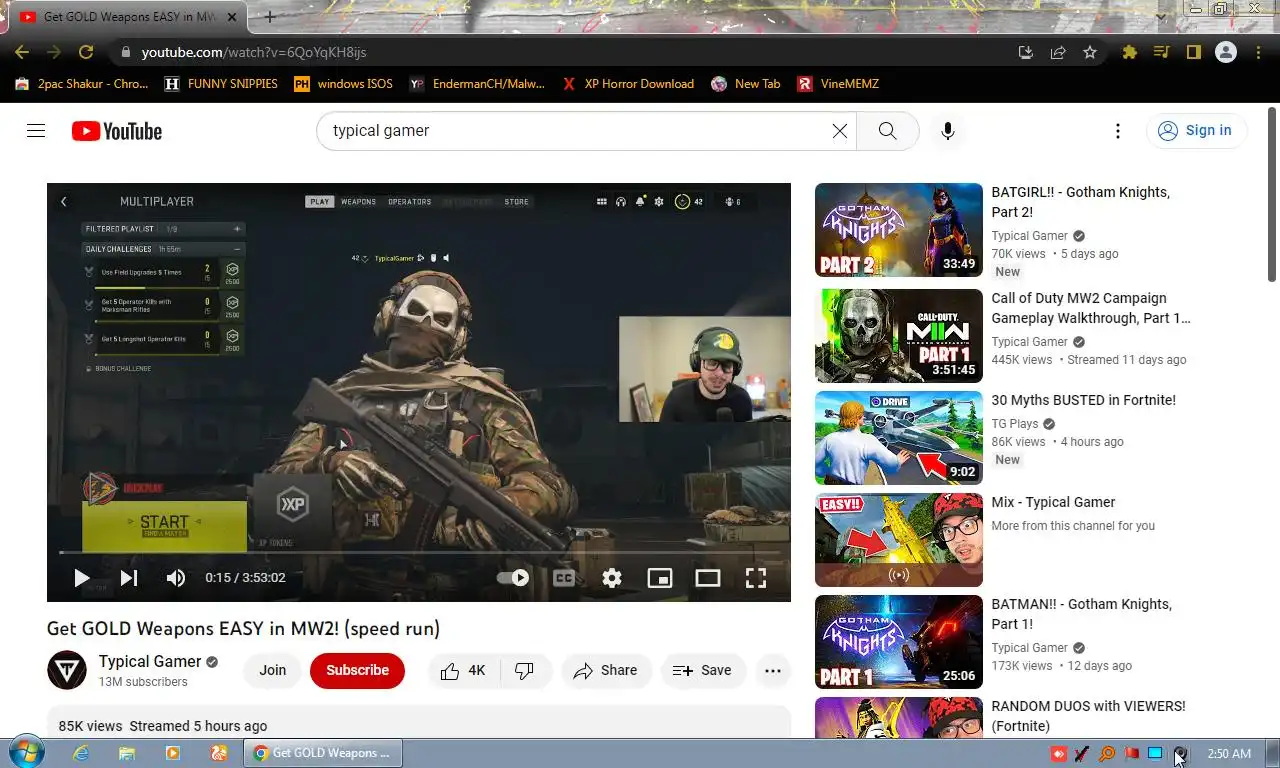
Task: Seek on the video progress bar
Action: (x=419, y=552)
